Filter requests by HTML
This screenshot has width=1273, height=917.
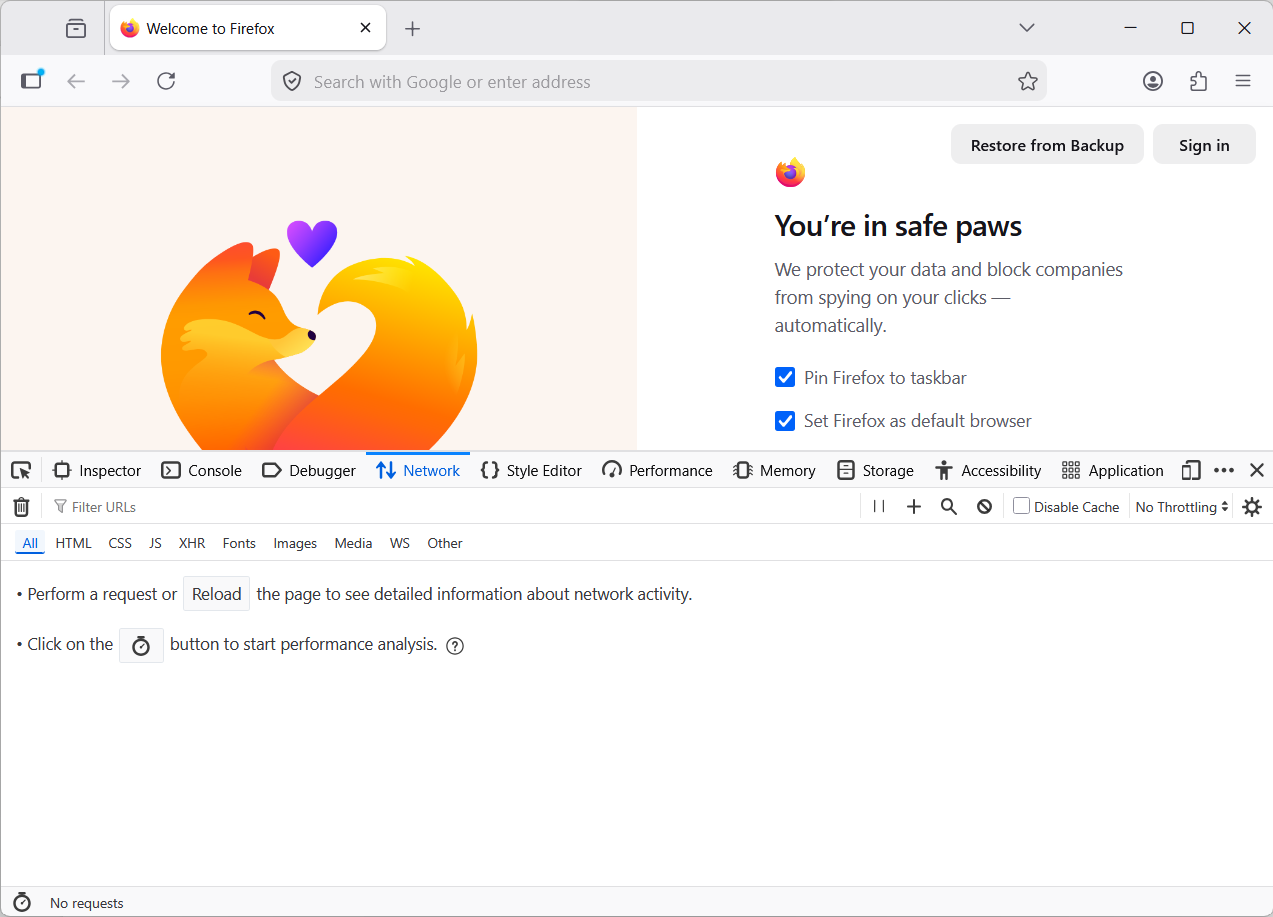73,543
